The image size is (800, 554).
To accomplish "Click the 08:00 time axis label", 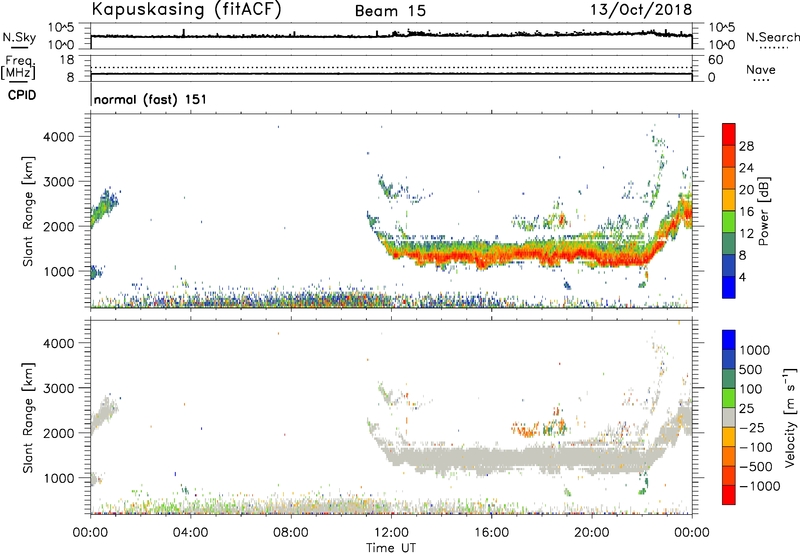I will pos(290,533).
